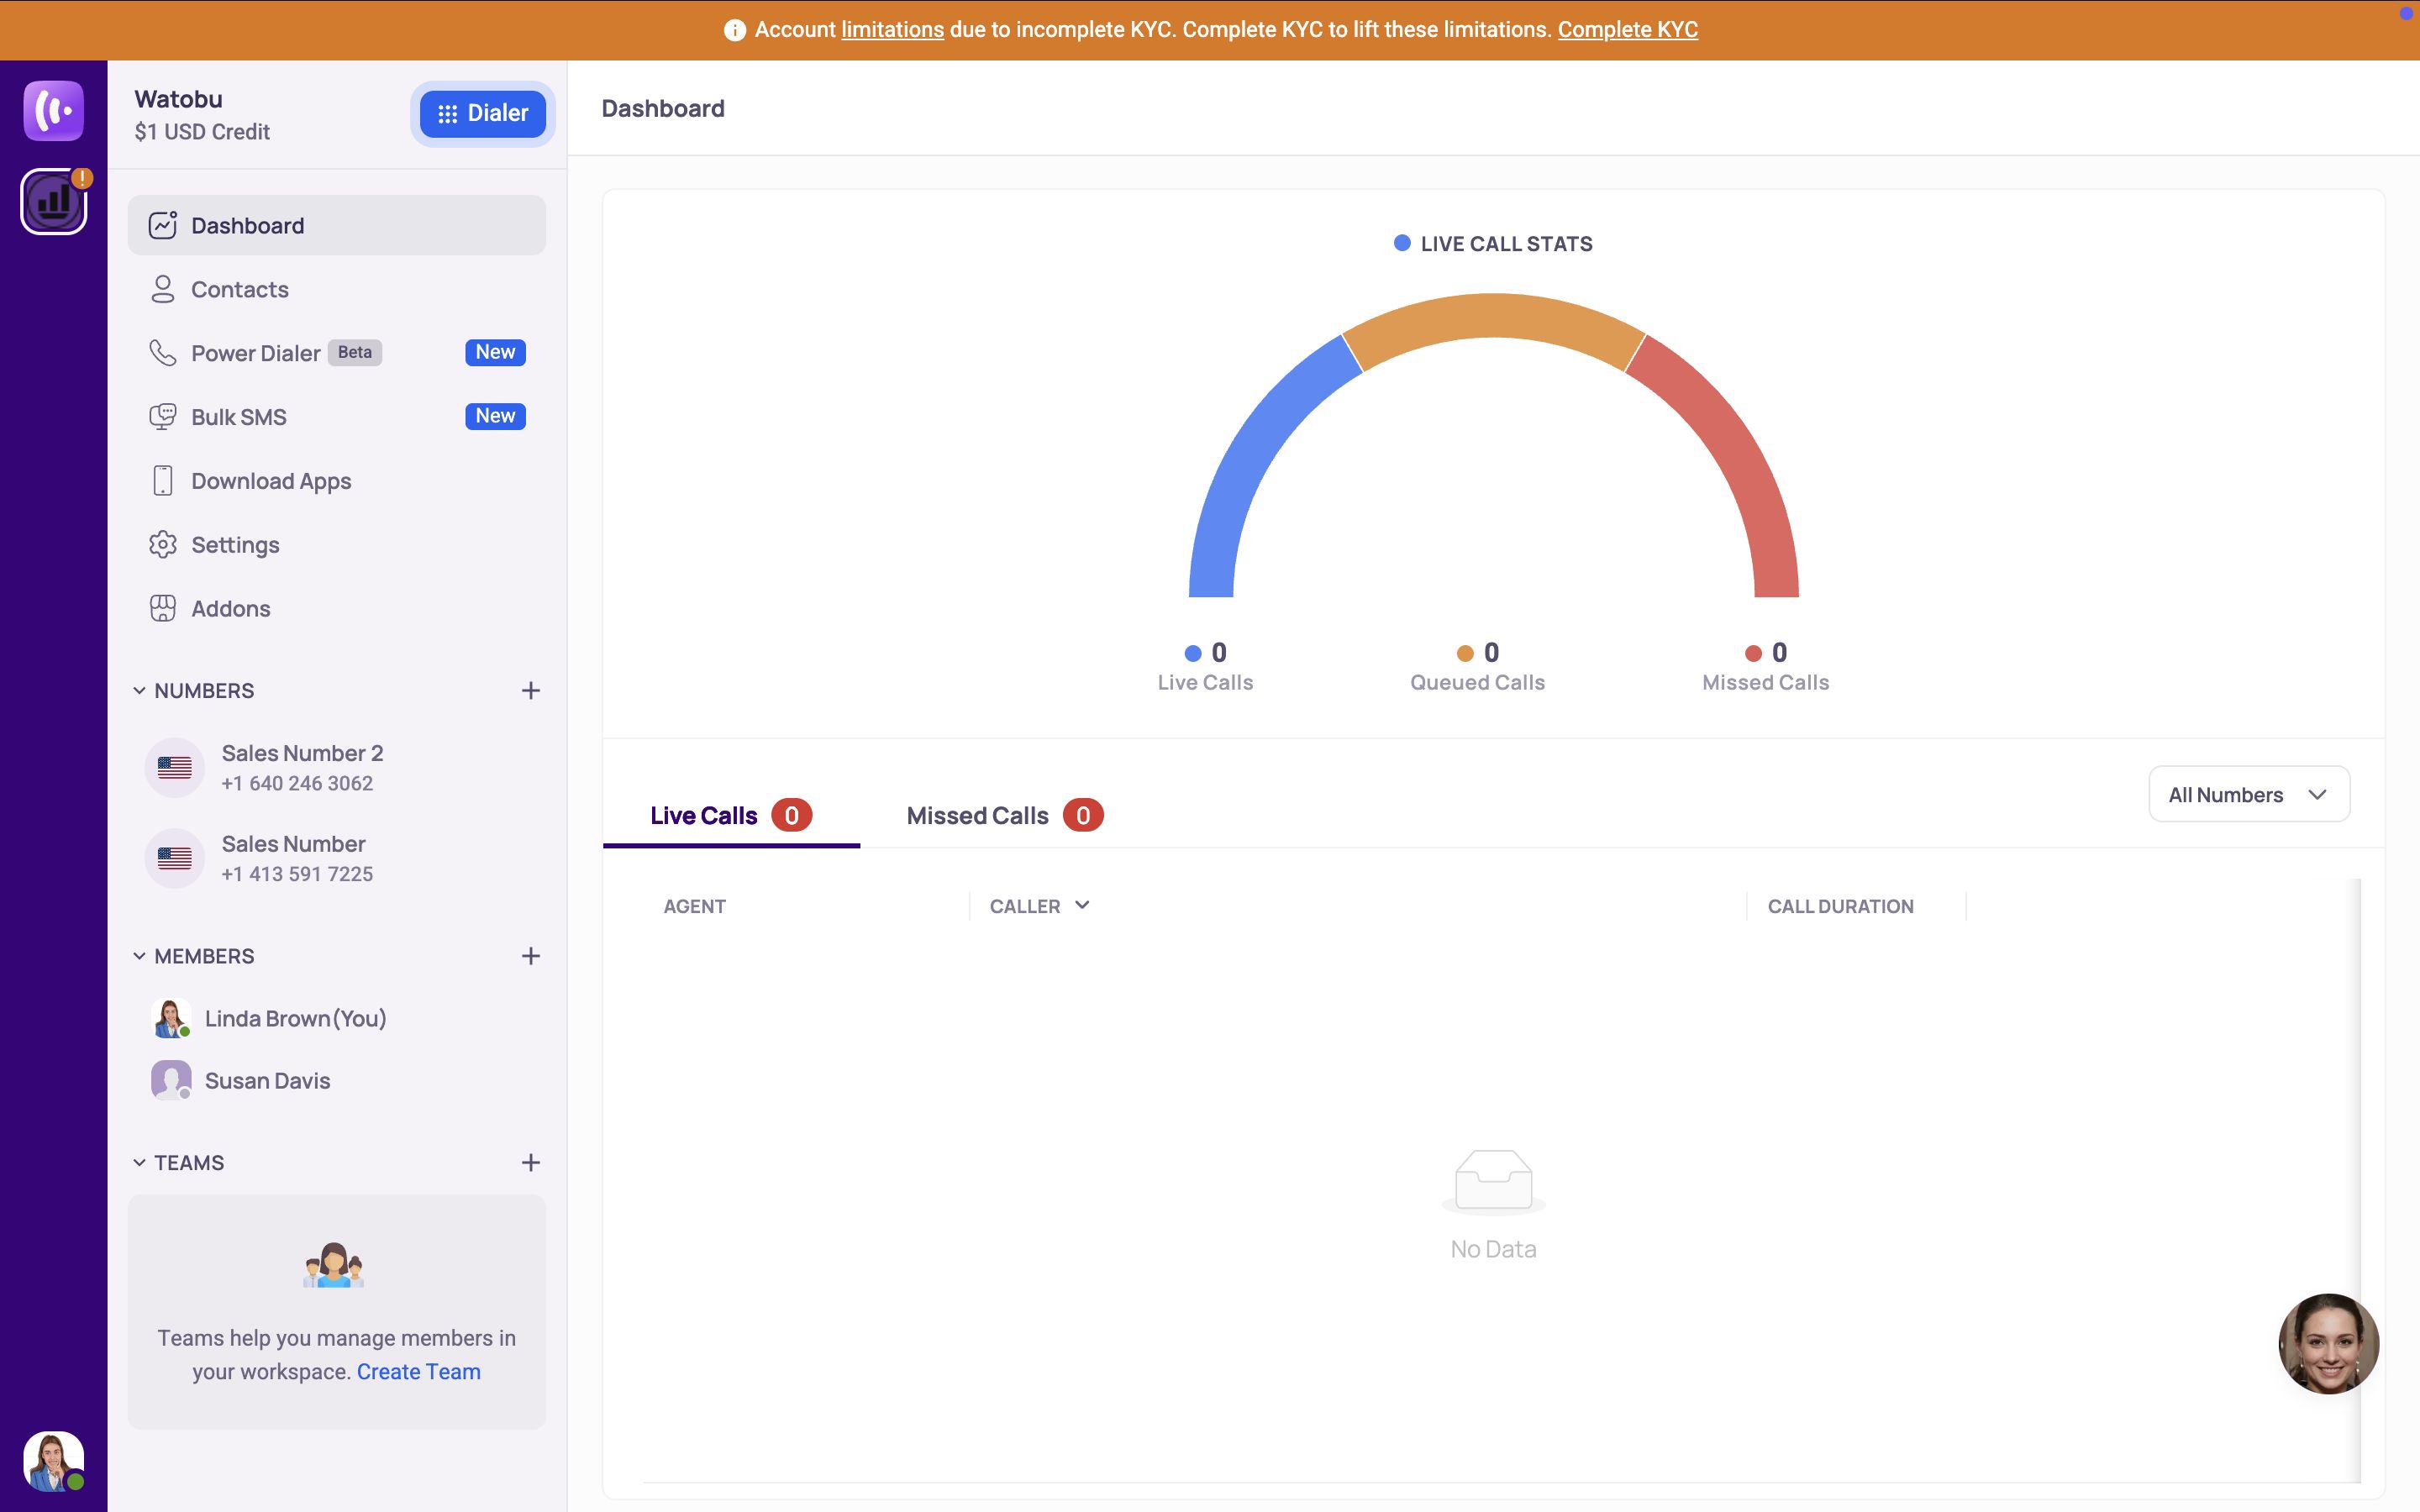This screenshot has height=1512, width=2420.
Task: Open the purple phone app logo icon
Action: click(x=54, y=110)
